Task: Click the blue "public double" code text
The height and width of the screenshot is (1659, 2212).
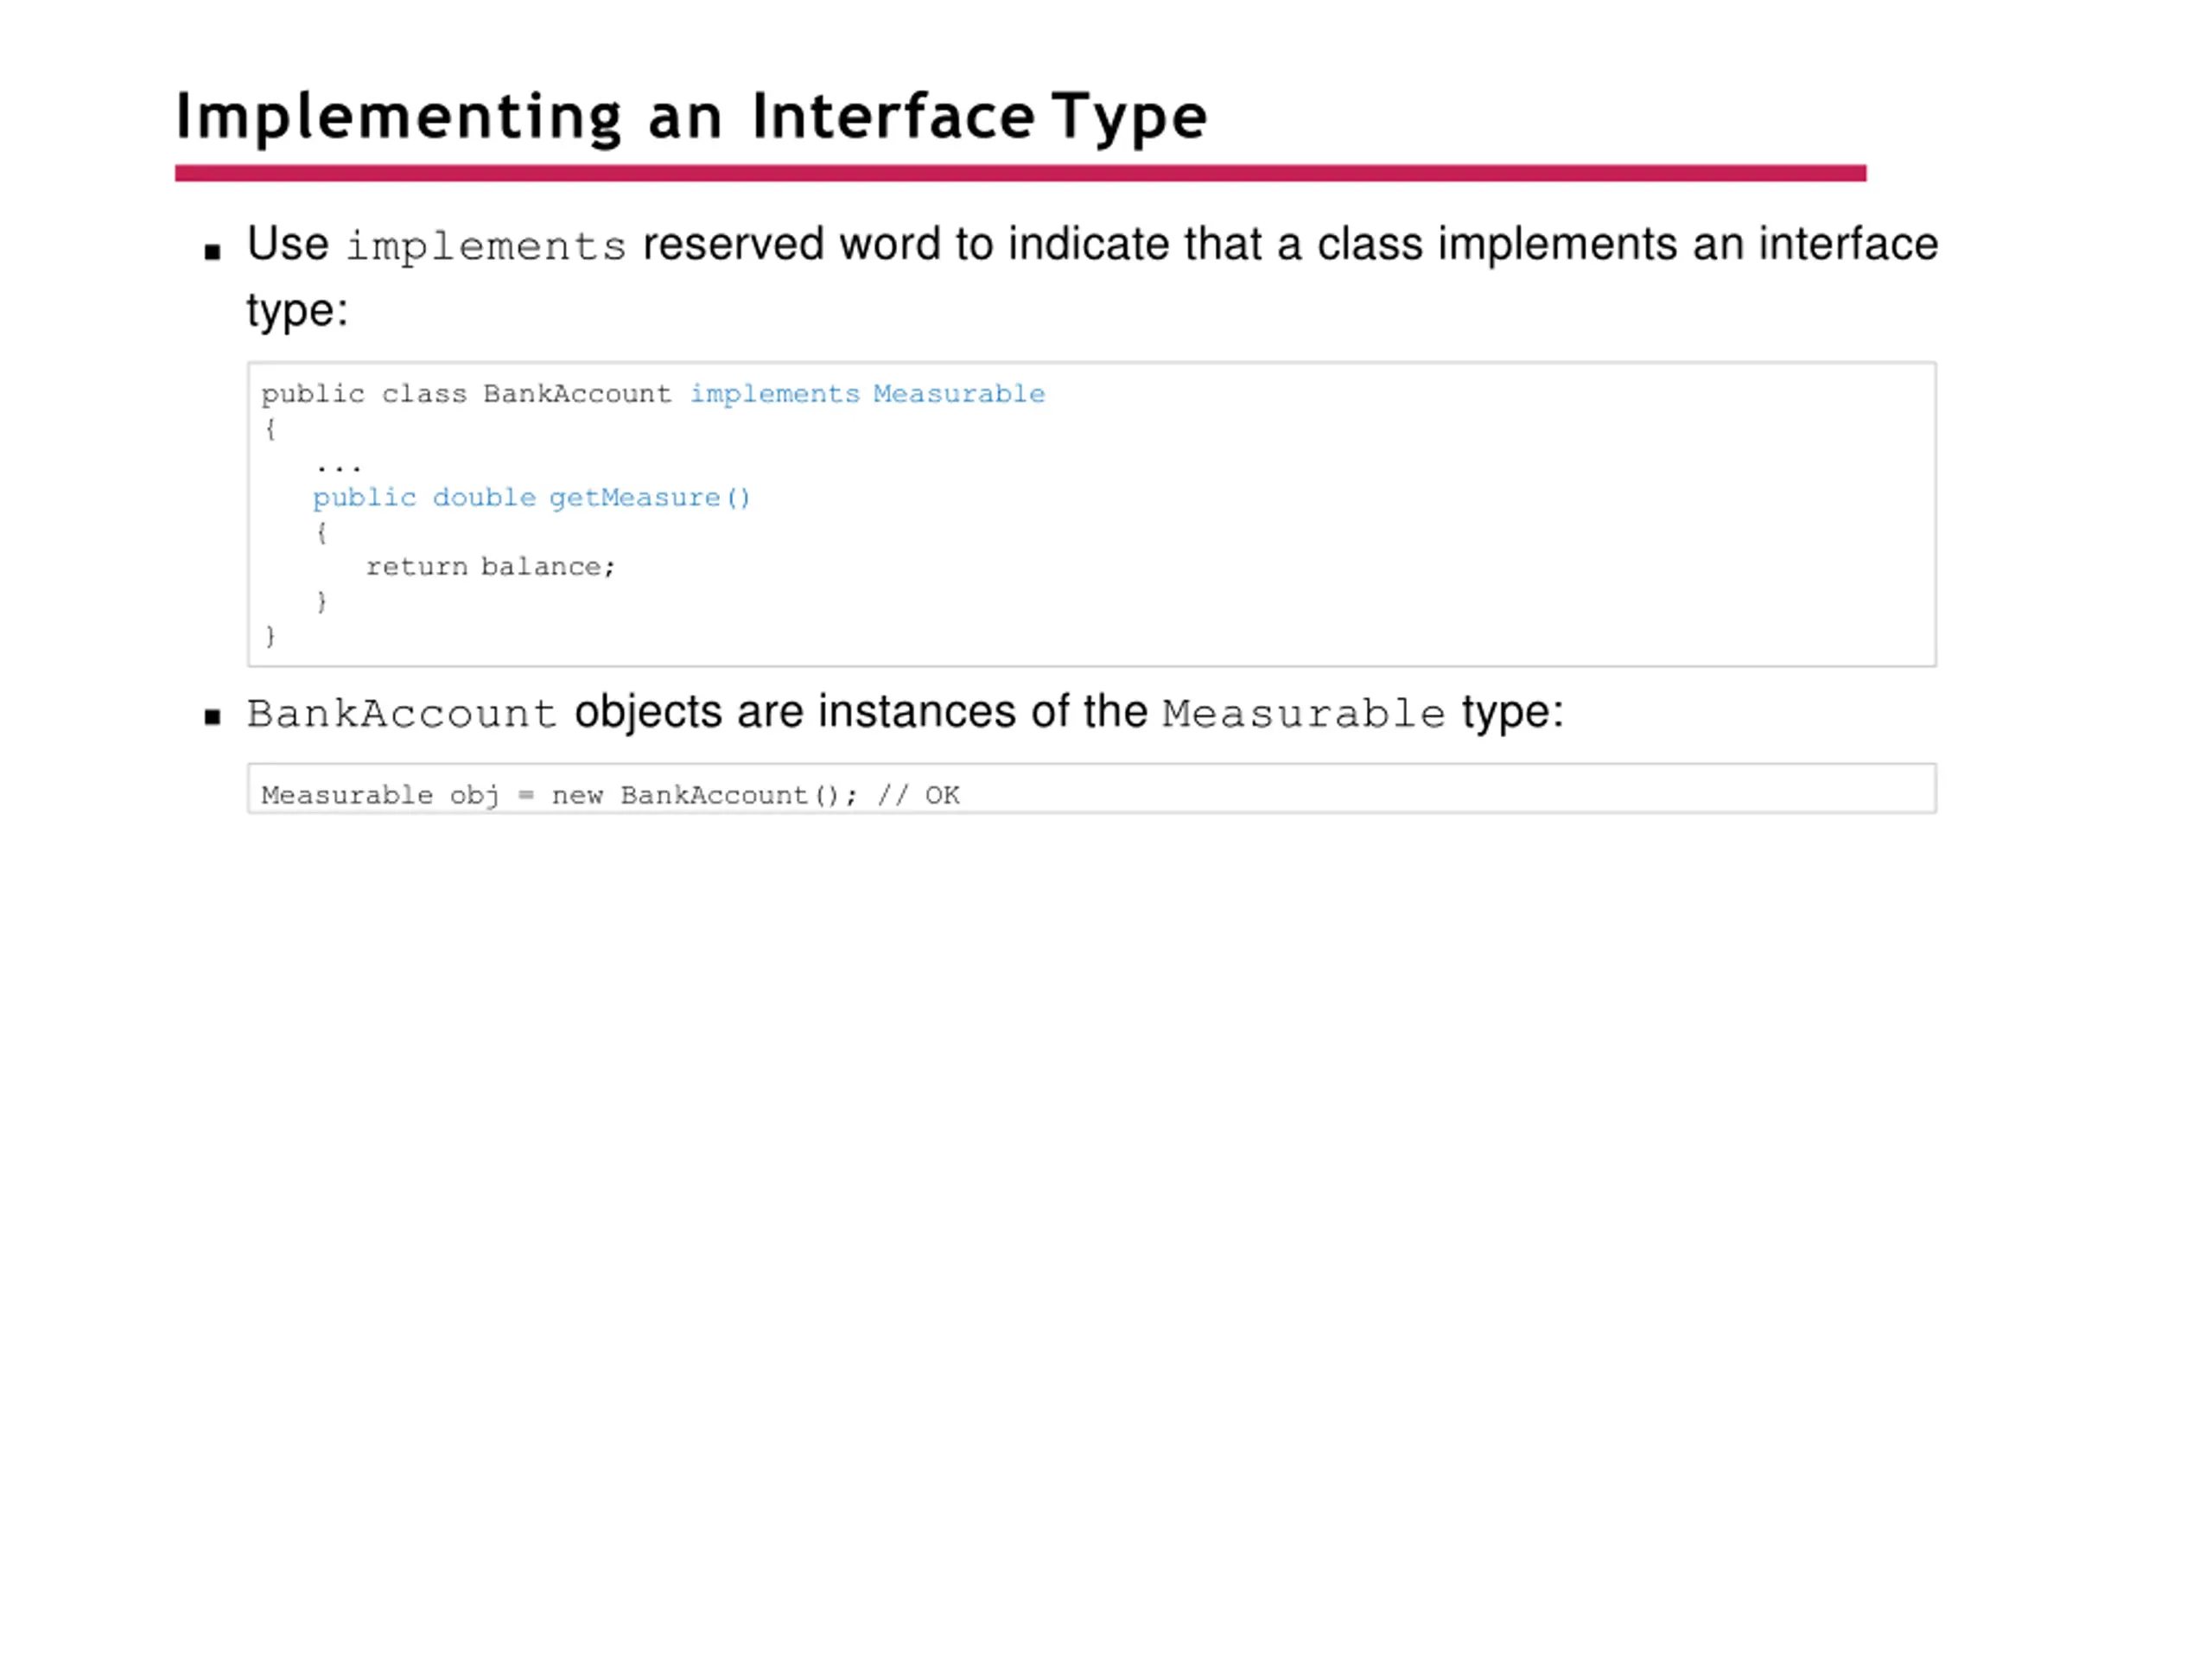Action: [x=424, y=497]
